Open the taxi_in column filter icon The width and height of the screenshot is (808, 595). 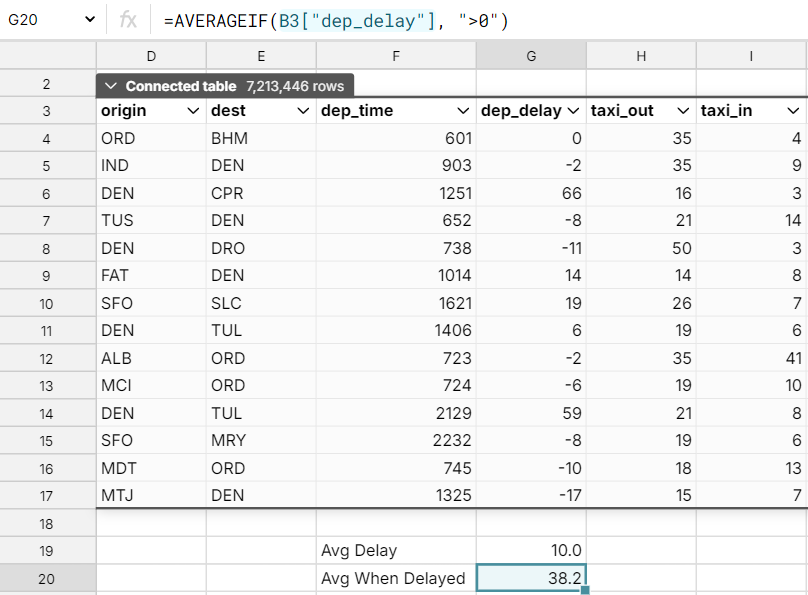pos(793,111)
